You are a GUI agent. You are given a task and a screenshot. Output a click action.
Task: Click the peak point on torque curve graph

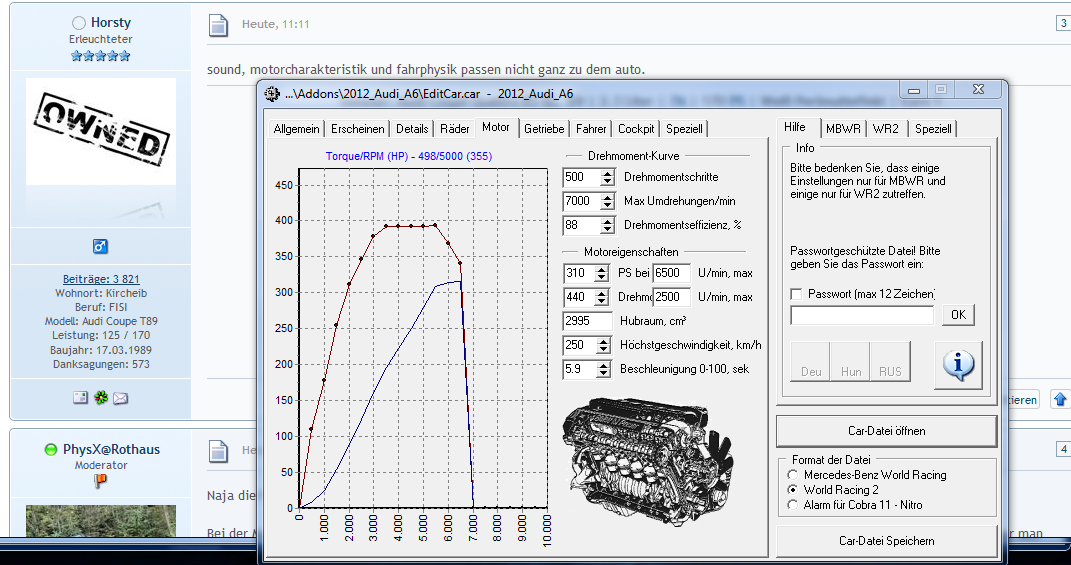[435, 225]
